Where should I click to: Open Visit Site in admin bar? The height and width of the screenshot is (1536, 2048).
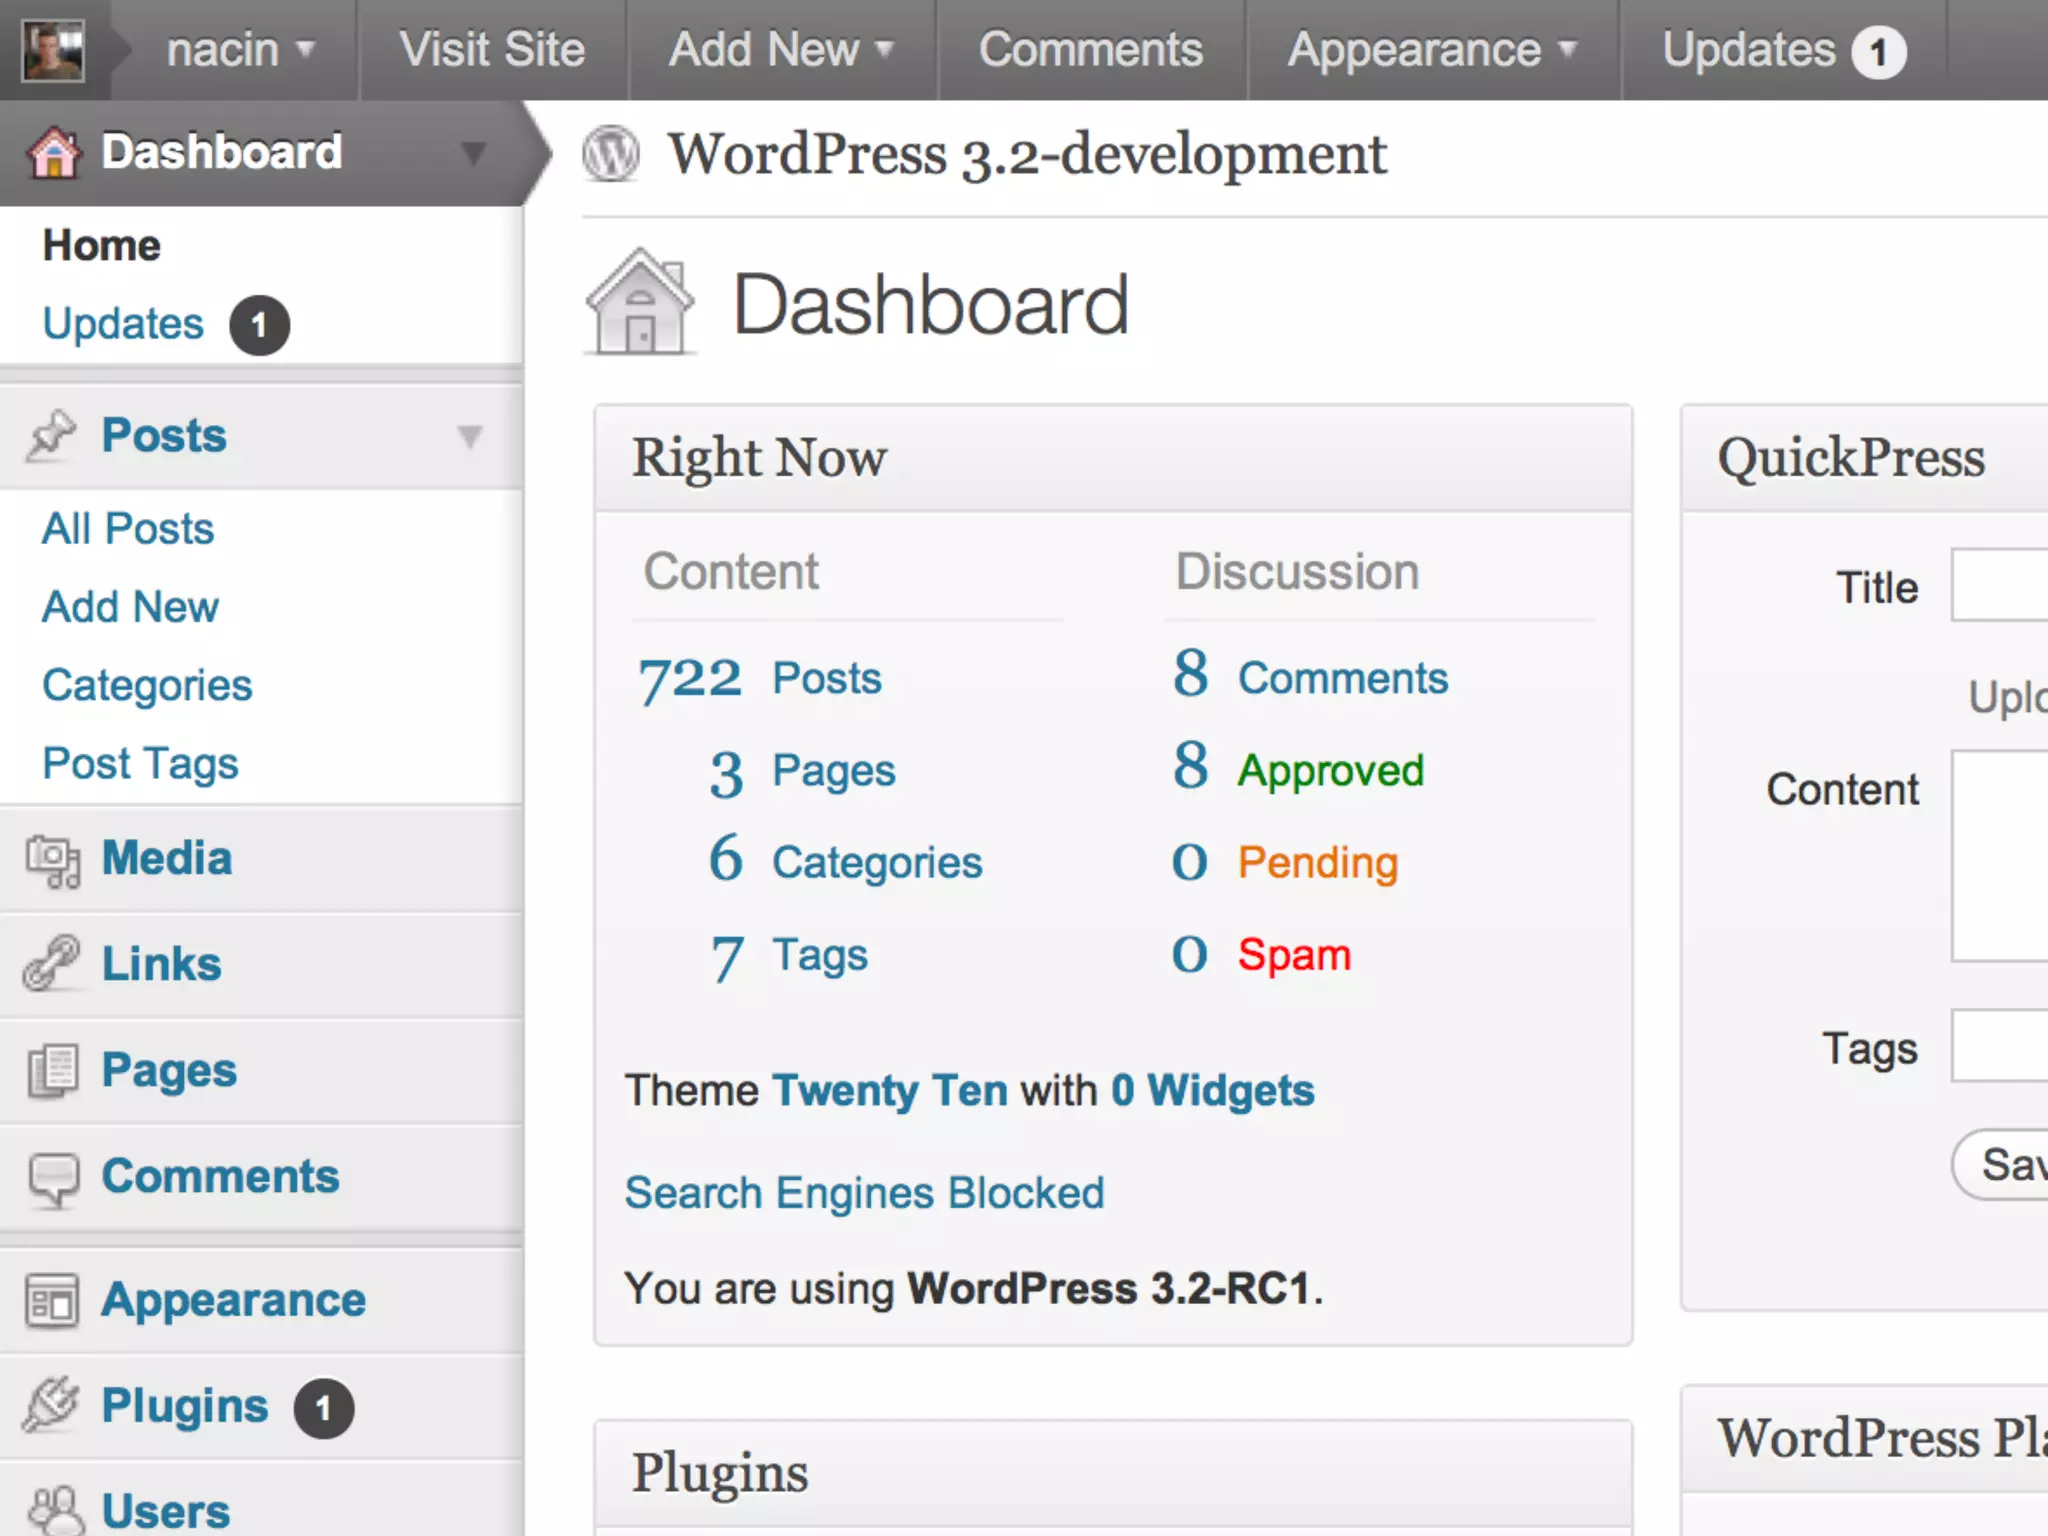coord(492,50)
